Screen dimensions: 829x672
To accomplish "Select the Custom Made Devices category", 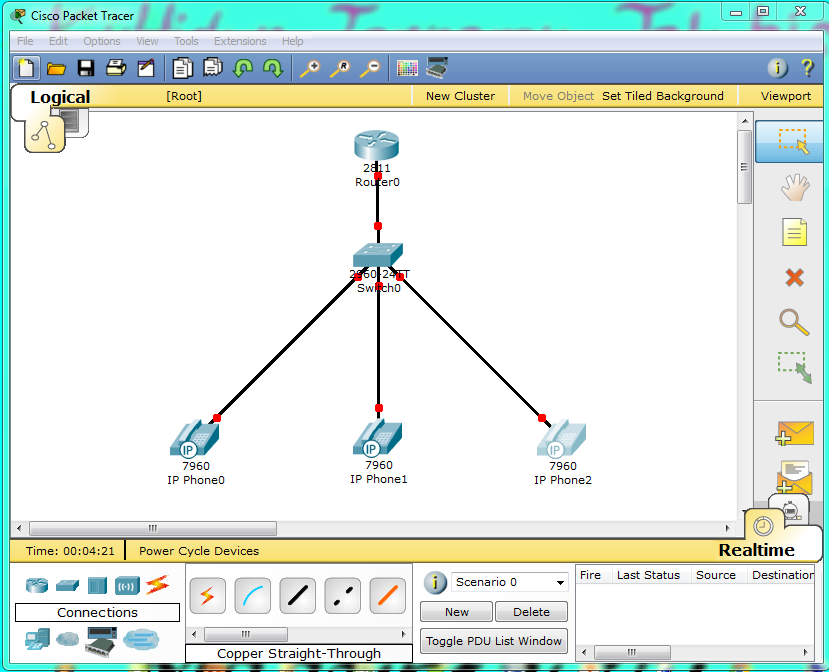I will tap(102, 641).
